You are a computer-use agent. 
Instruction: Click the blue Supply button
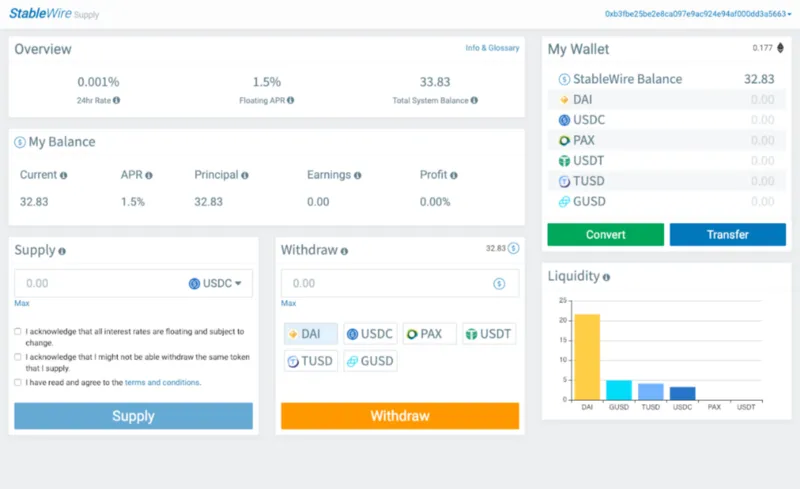(133, 416)
